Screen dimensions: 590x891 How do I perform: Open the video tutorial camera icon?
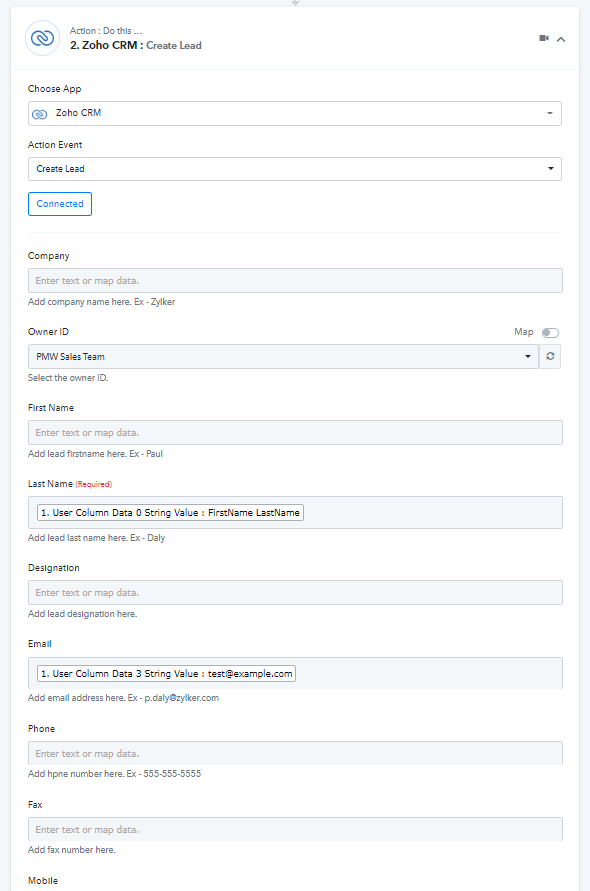[544, 38]
